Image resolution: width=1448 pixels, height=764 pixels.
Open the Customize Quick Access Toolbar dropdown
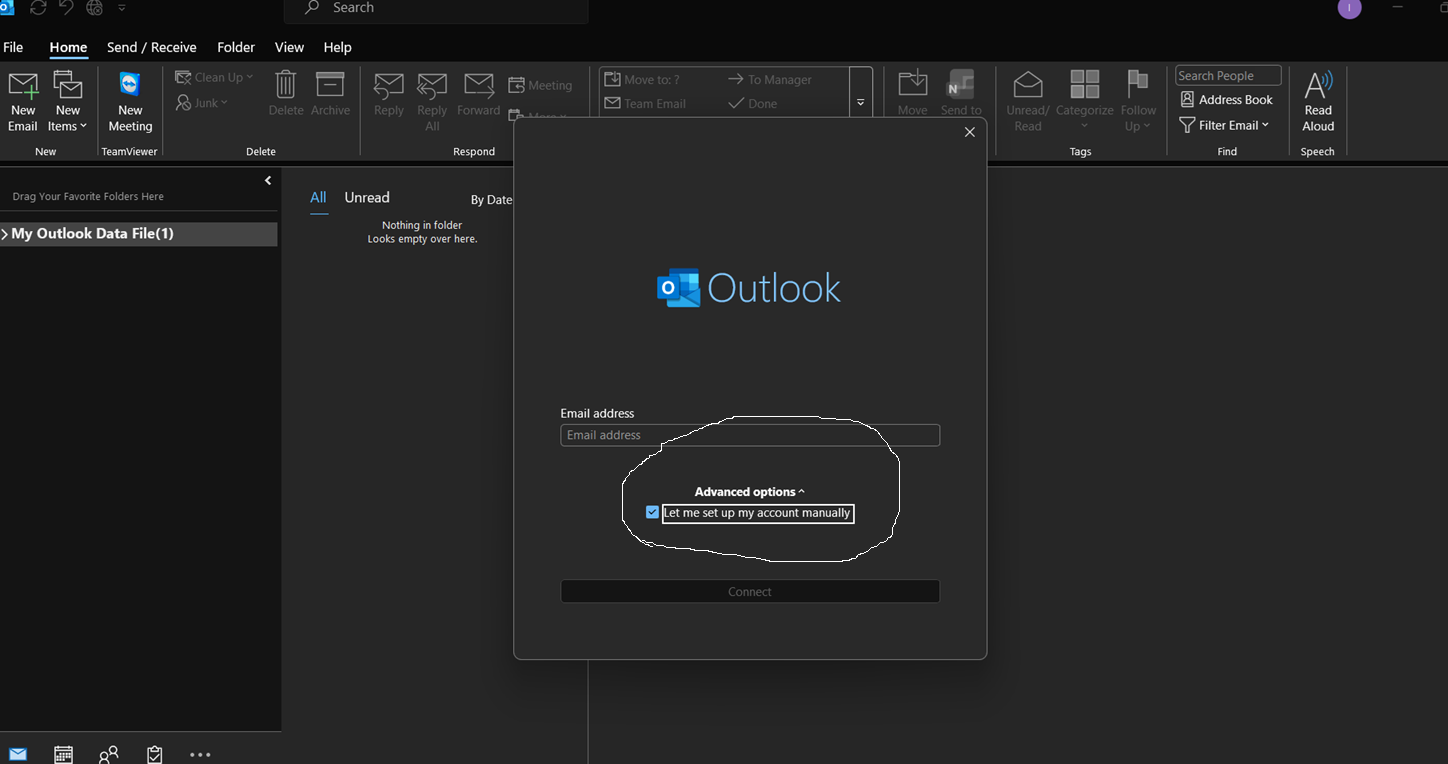122,8
